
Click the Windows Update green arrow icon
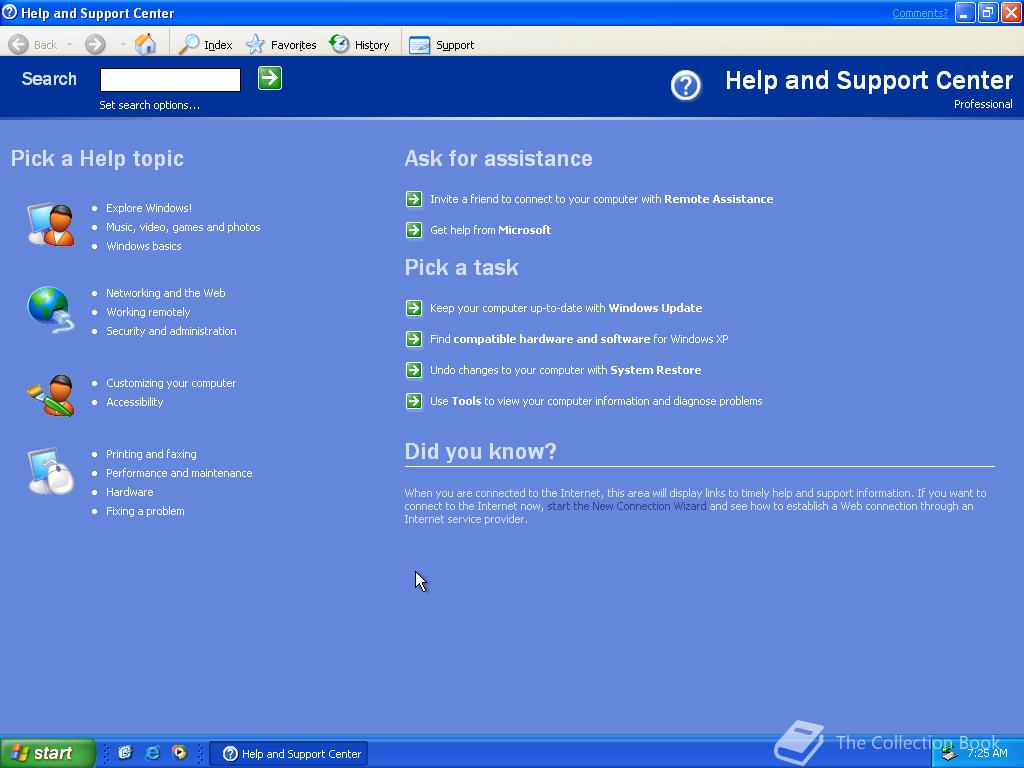pos(414,308)
